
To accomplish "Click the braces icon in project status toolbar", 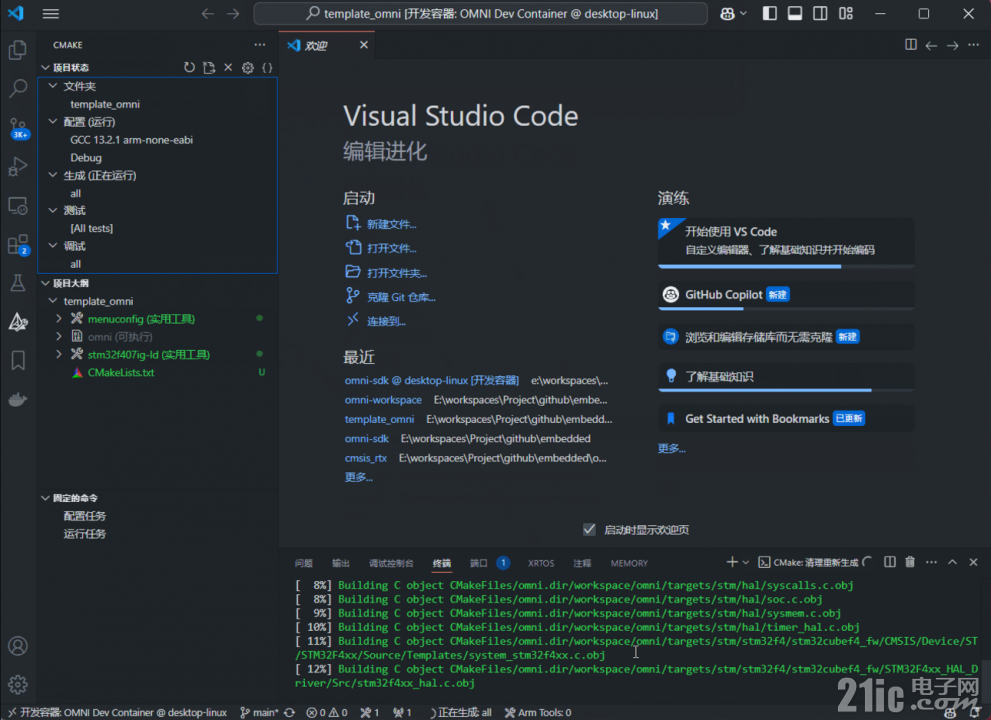I will tap(267, 67).
